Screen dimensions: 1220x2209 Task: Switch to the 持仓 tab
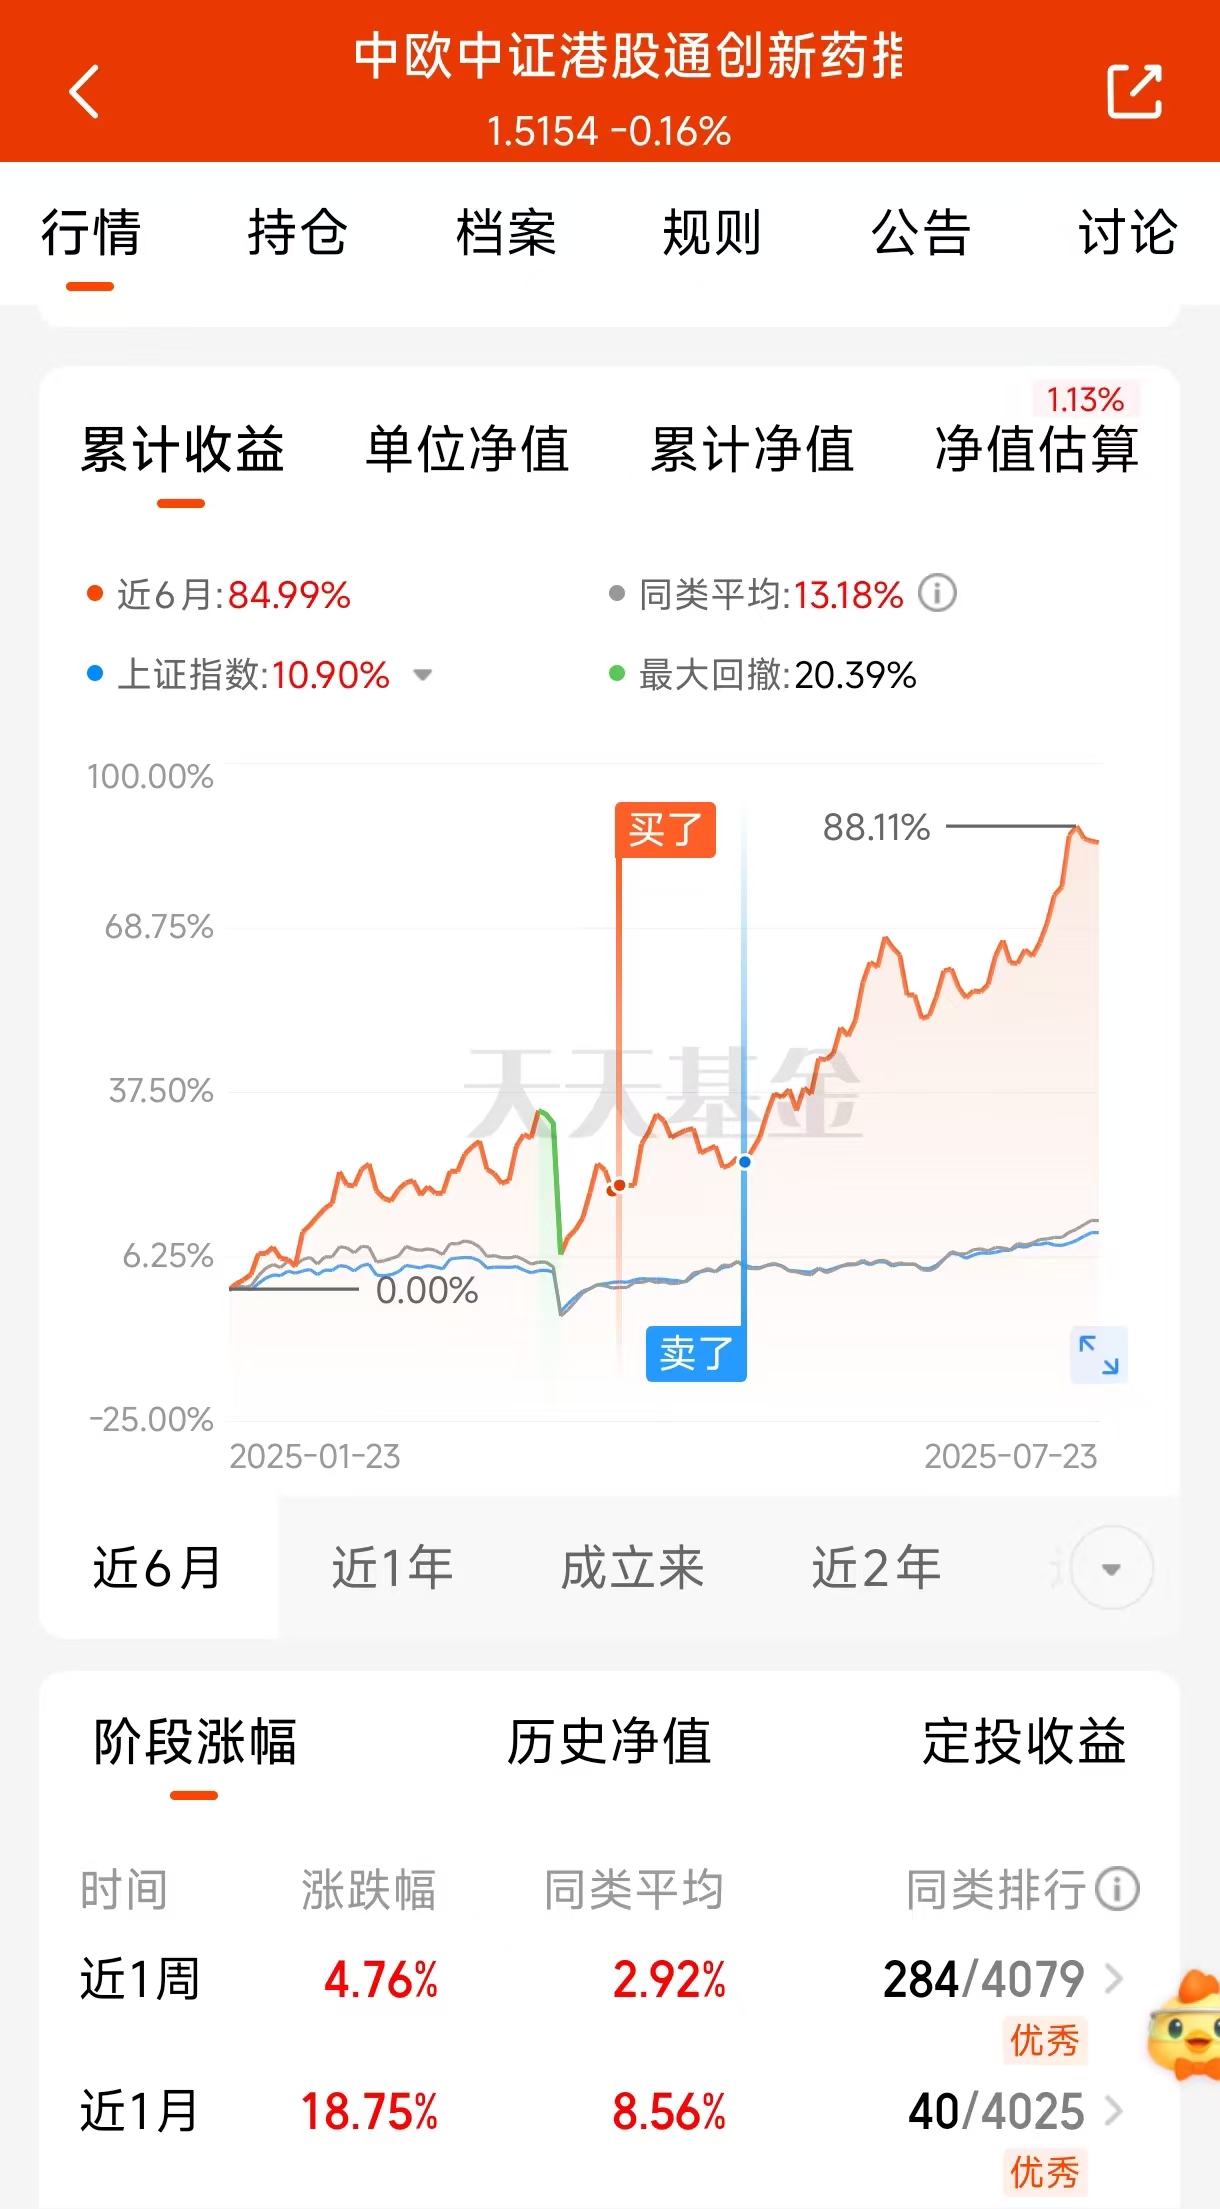coord(297,233)
